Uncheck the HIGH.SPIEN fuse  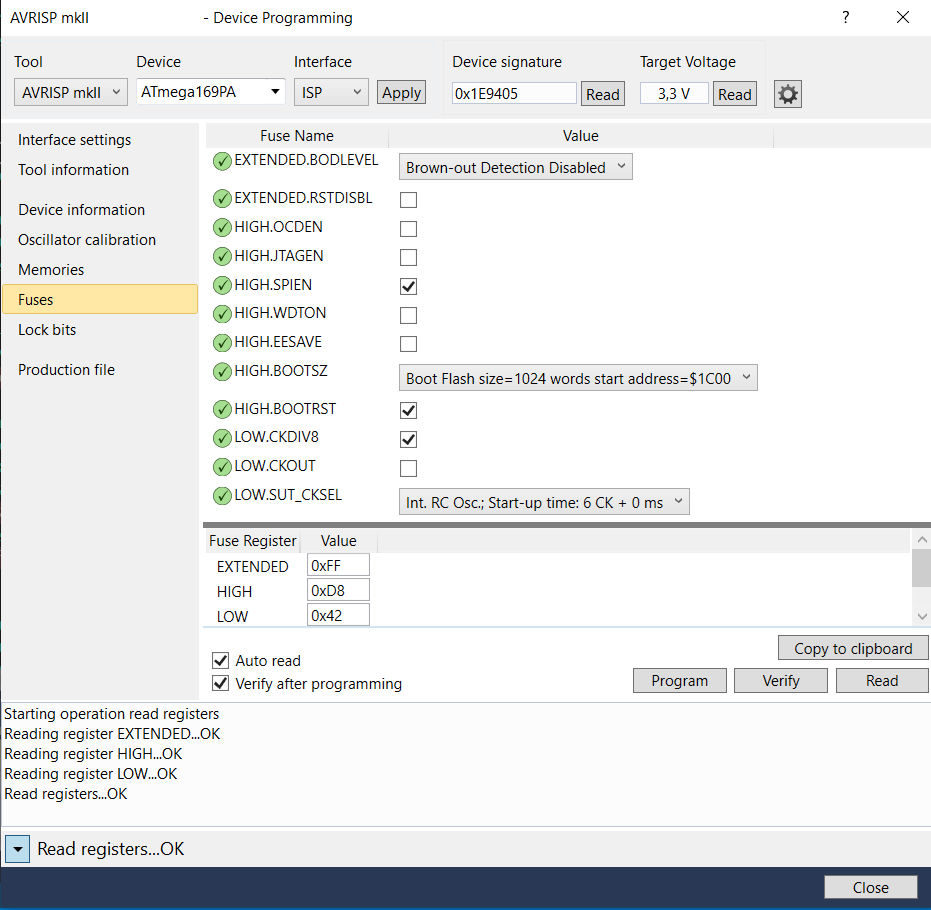tap(408, 286)
